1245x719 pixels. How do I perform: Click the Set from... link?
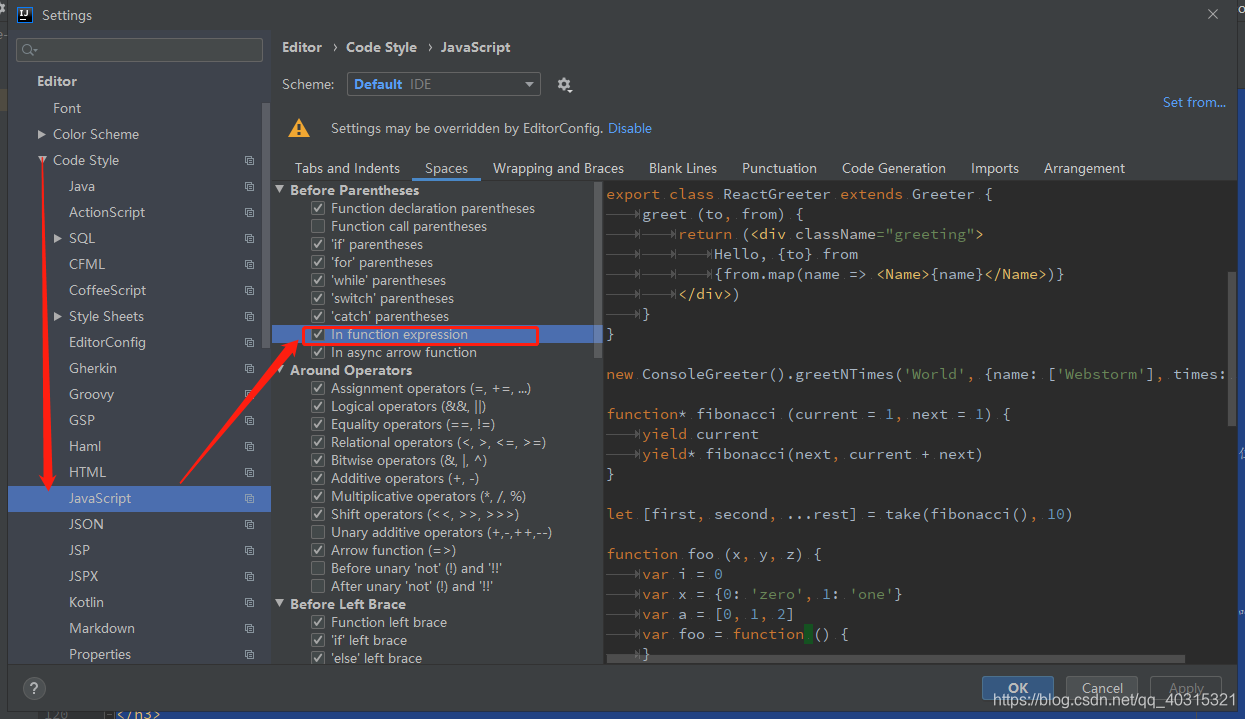[x=1194, y=102]
